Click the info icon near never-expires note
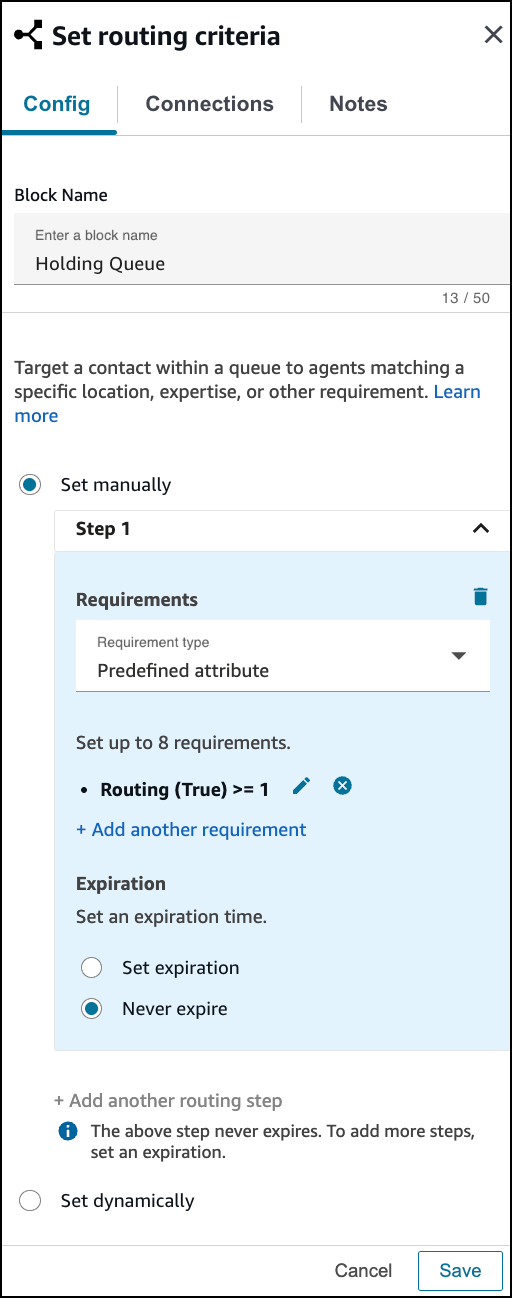This screenshot has height=1298, width=512. tap(68, 1132)
